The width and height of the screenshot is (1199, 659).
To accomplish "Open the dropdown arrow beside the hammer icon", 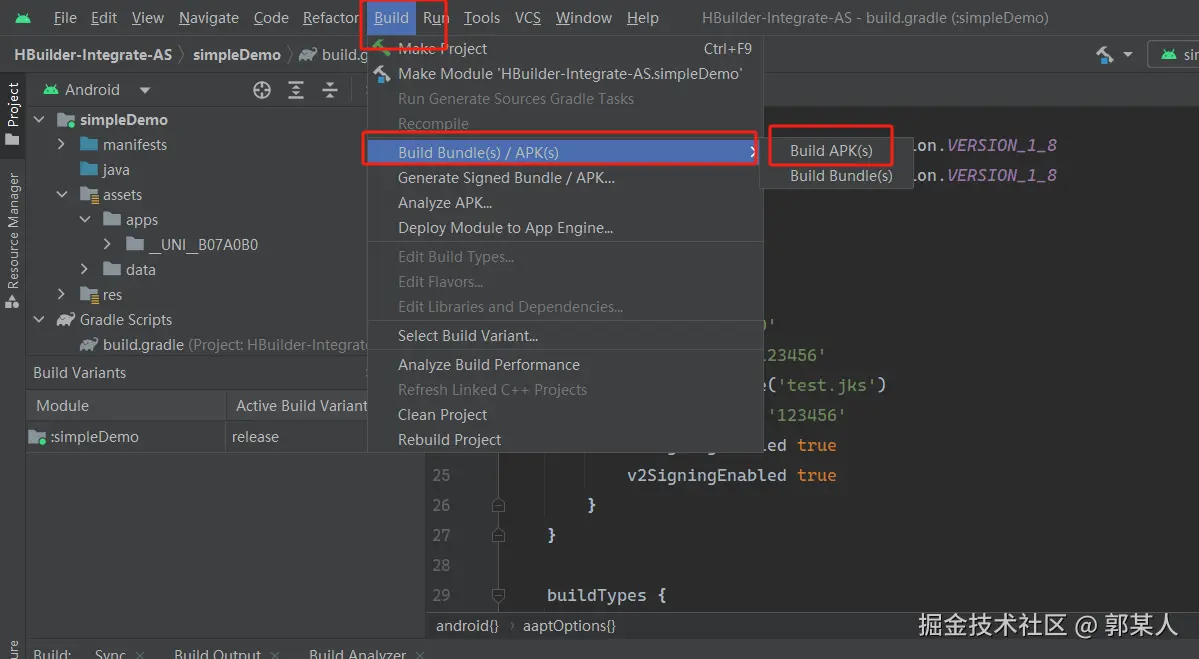I will pos(1128,54).
